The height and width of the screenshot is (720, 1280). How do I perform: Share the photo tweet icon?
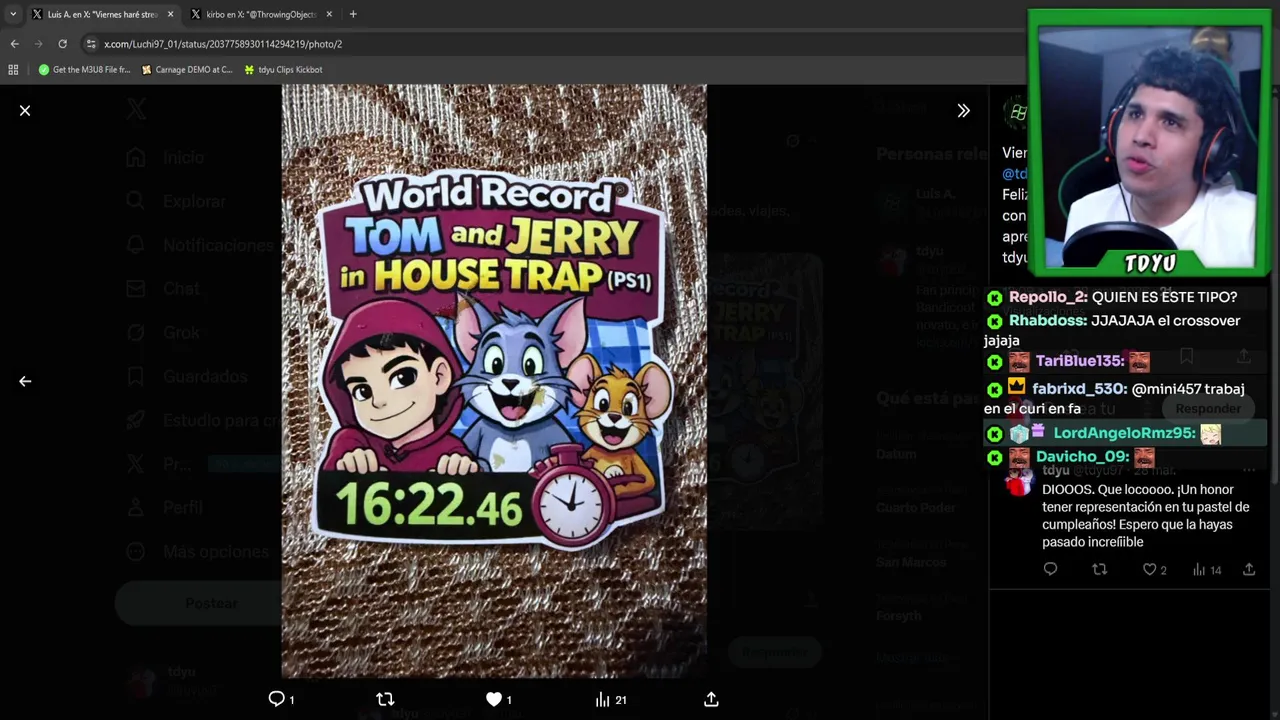711,699
